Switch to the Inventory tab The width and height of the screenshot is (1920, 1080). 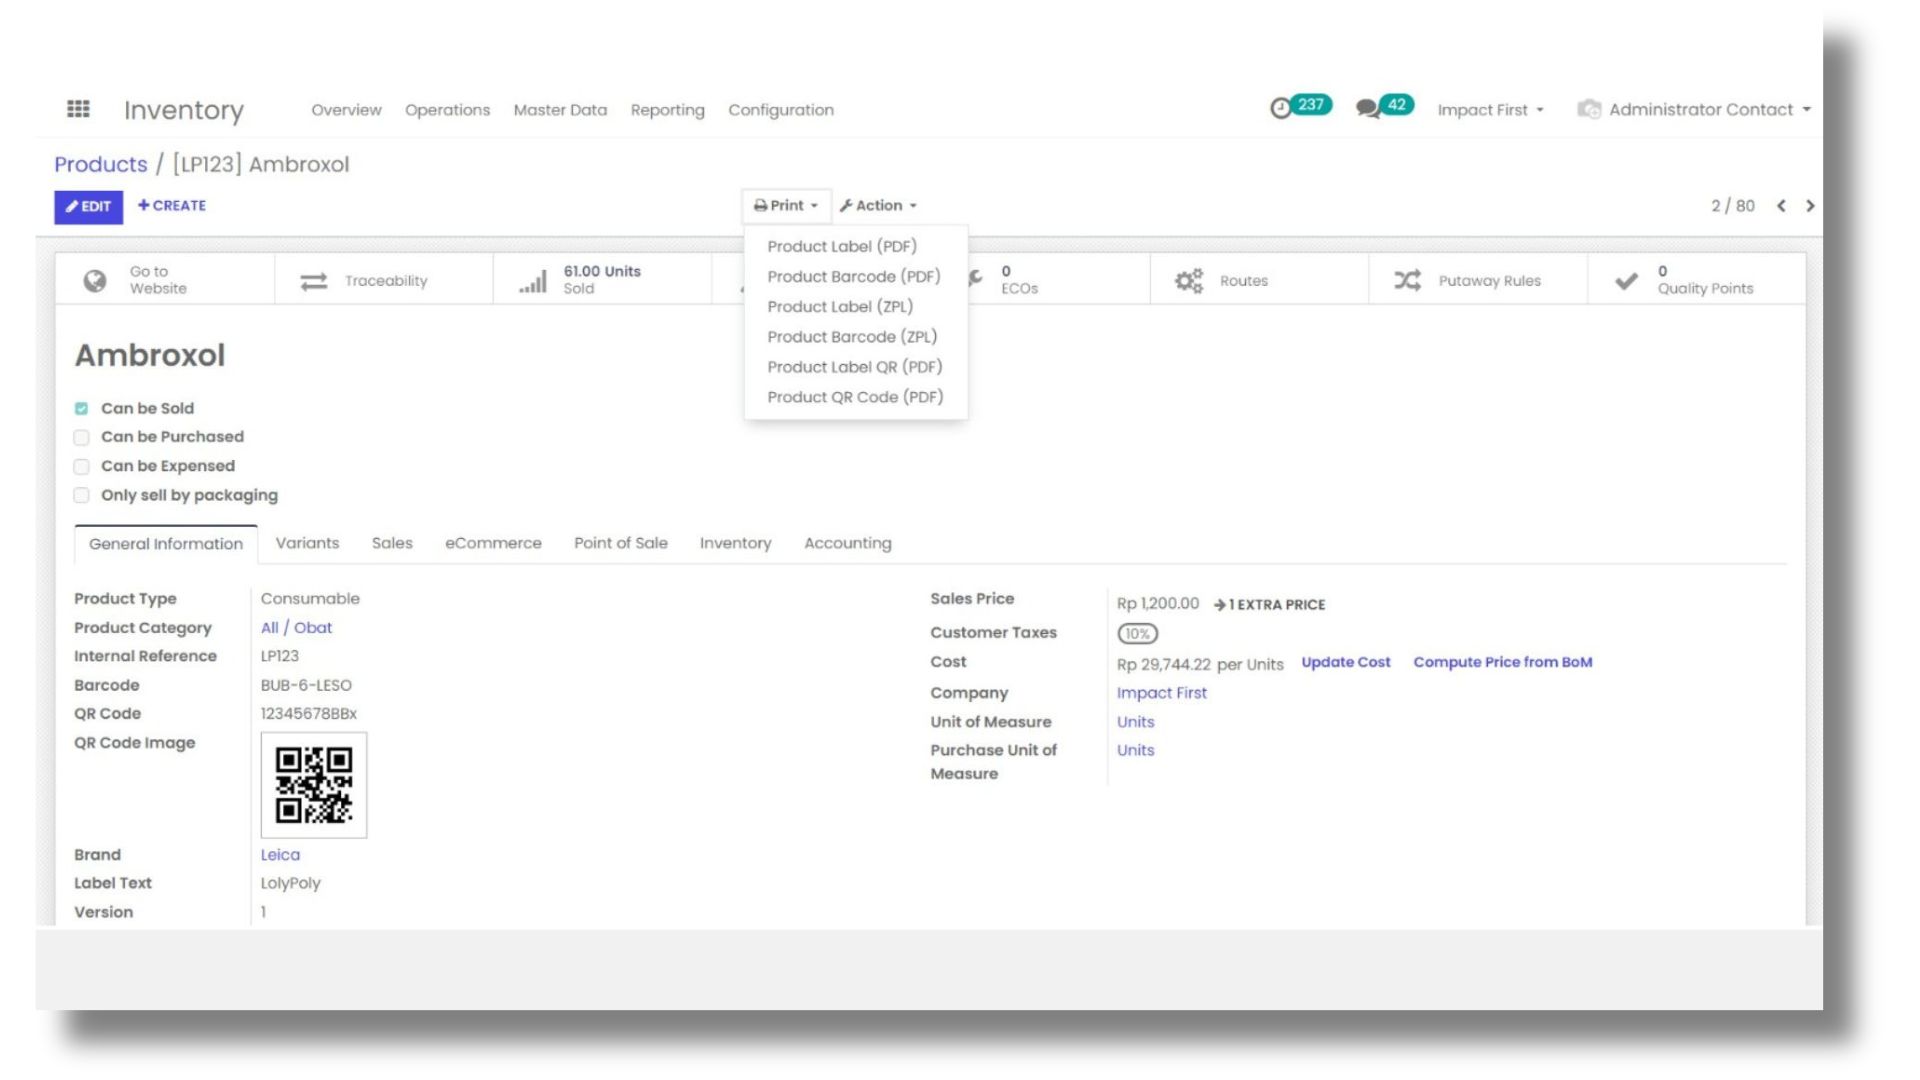click(x=735, y=543)
